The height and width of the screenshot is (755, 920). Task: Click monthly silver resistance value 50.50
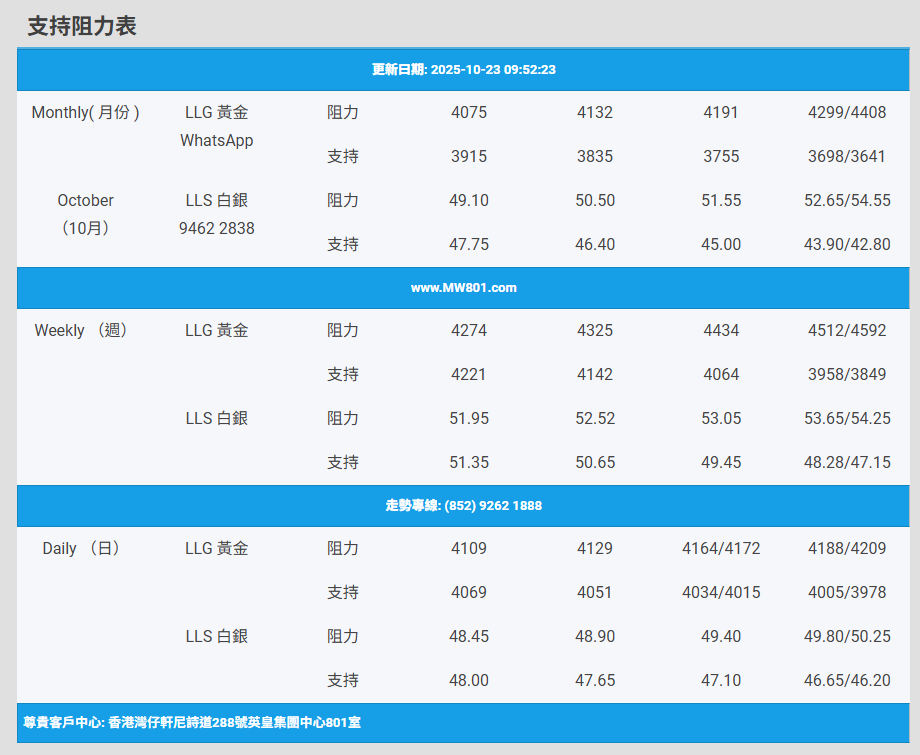pyautogui.click(x=595, y=200)
